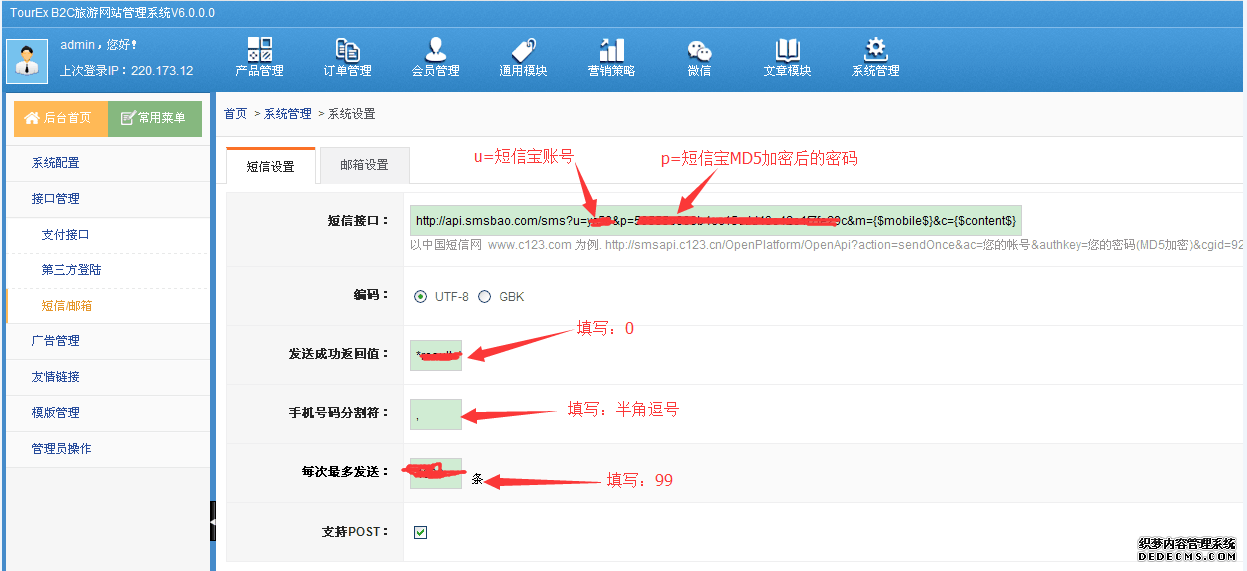Open the 订单管理 order management icon
The width and height of the screenshot is (1247, 571).
[x=347, y=50]
